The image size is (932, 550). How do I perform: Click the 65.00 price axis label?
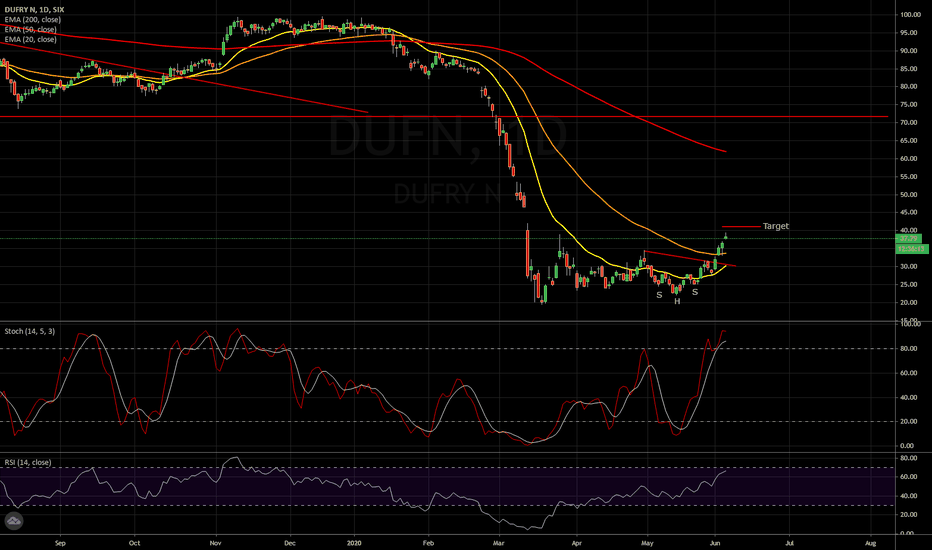[909, 141]
